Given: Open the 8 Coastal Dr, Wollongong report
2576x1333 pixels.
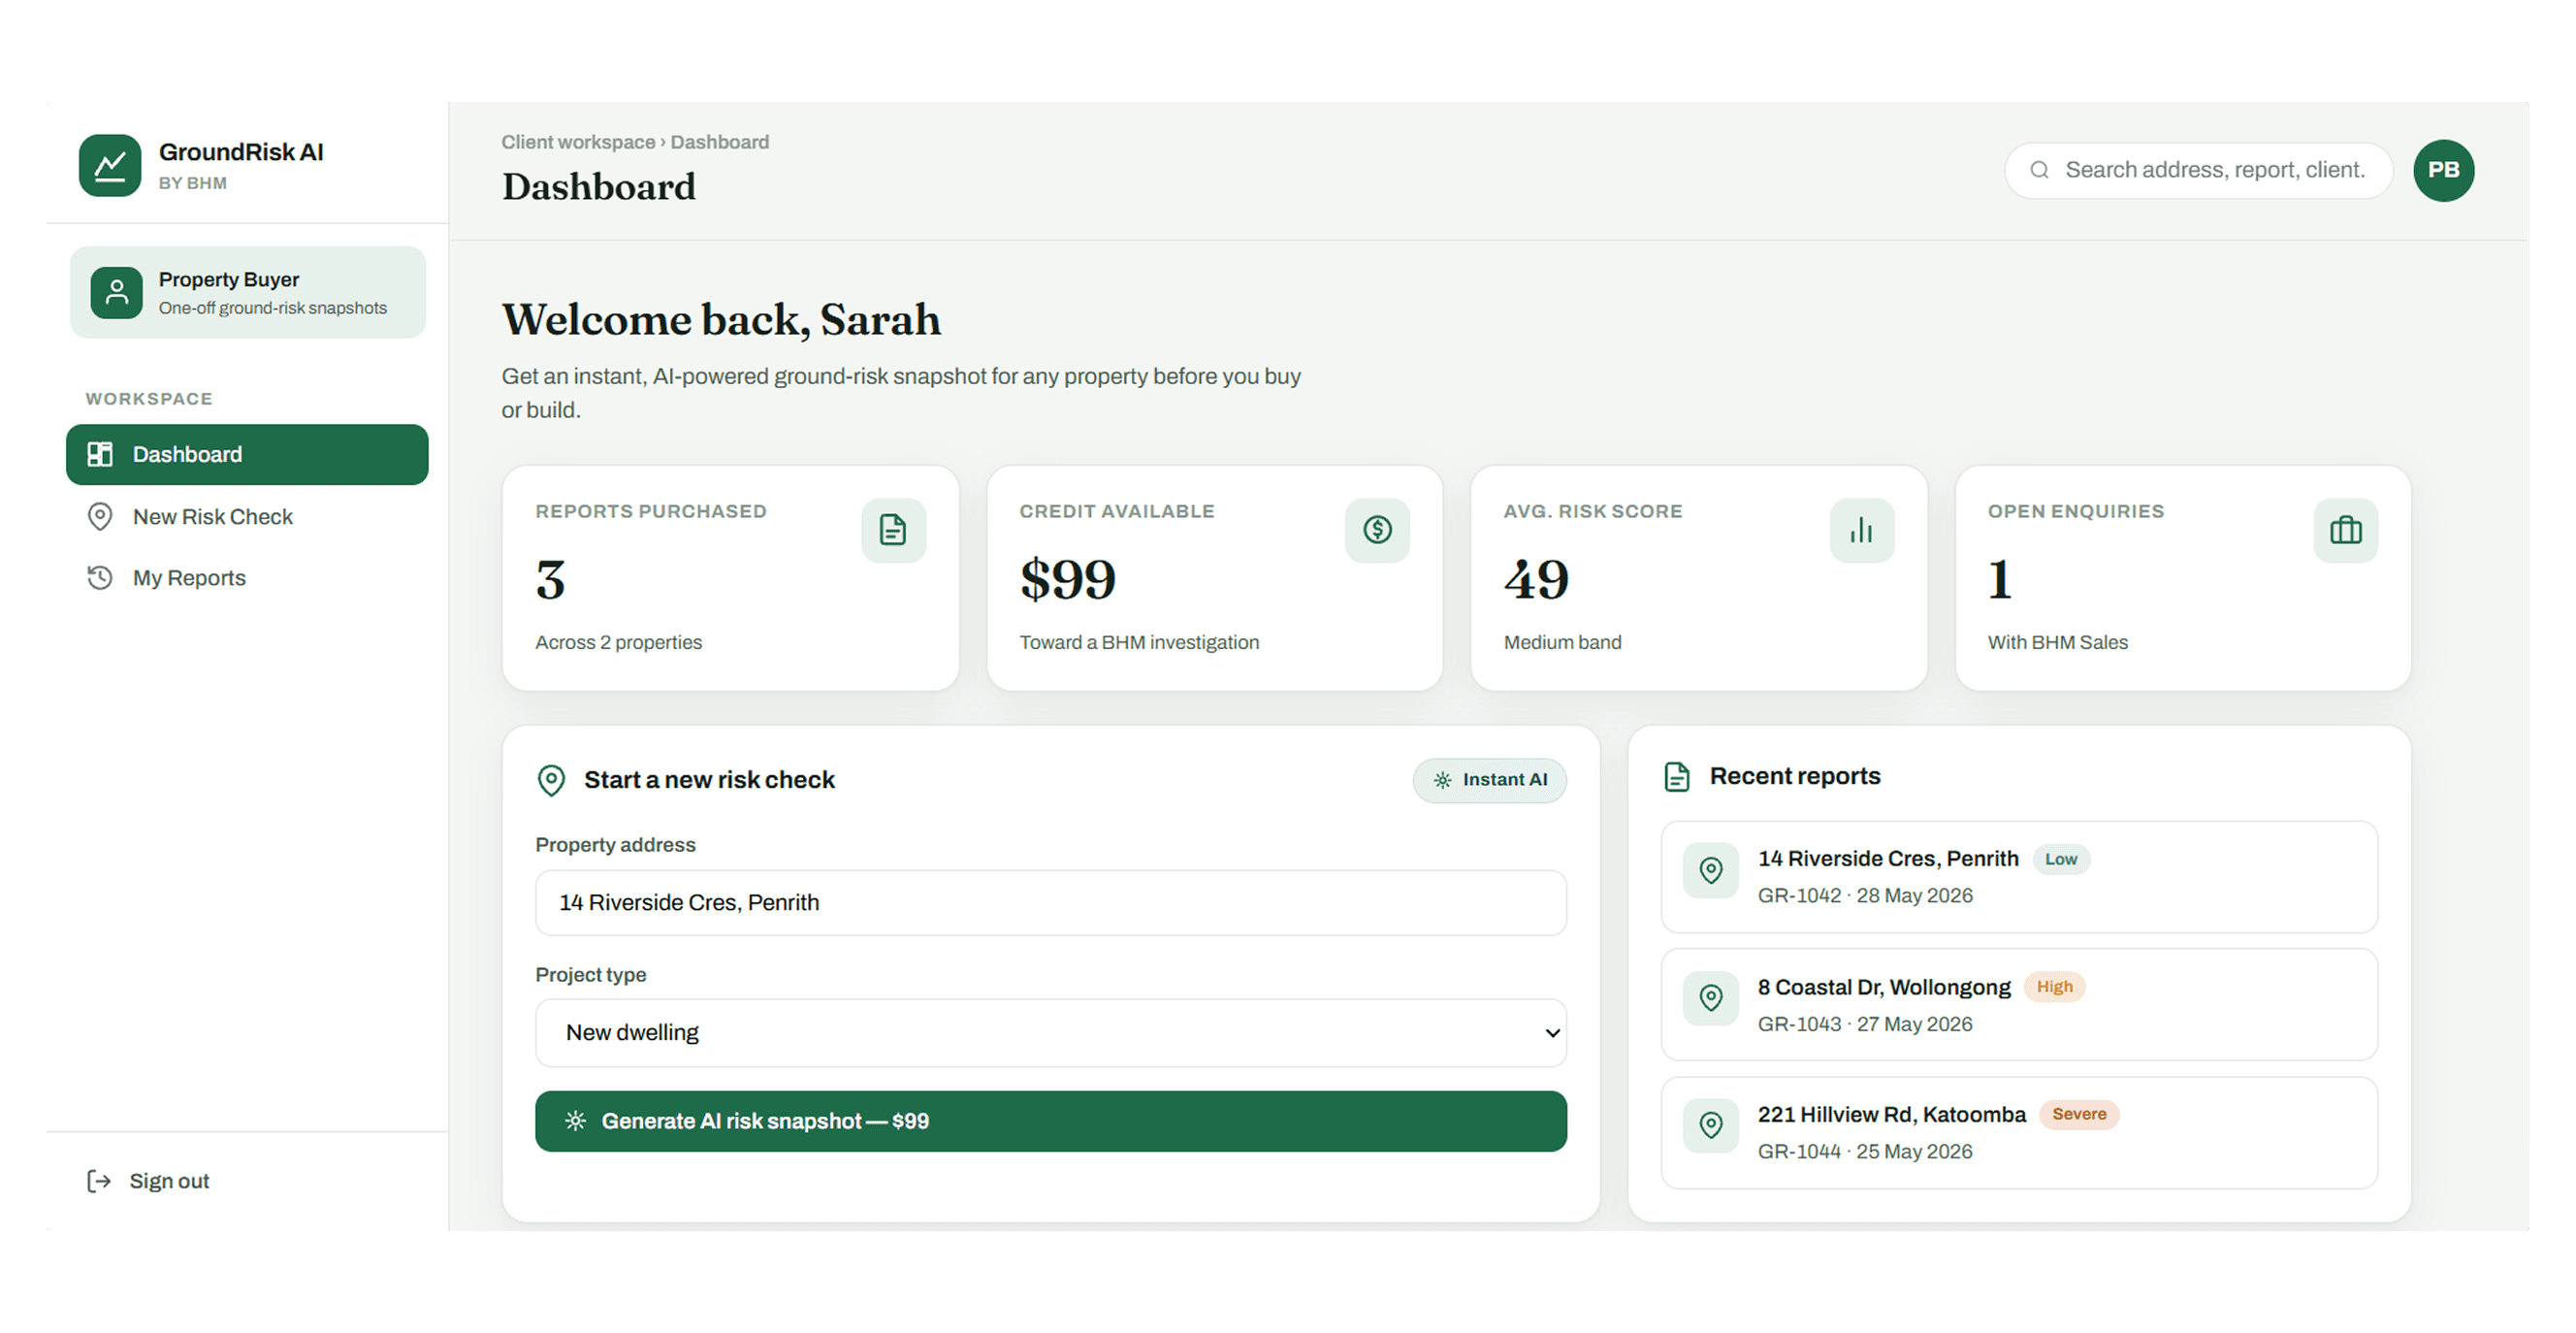Looking at the screenshot, I should point(2019,1004).
